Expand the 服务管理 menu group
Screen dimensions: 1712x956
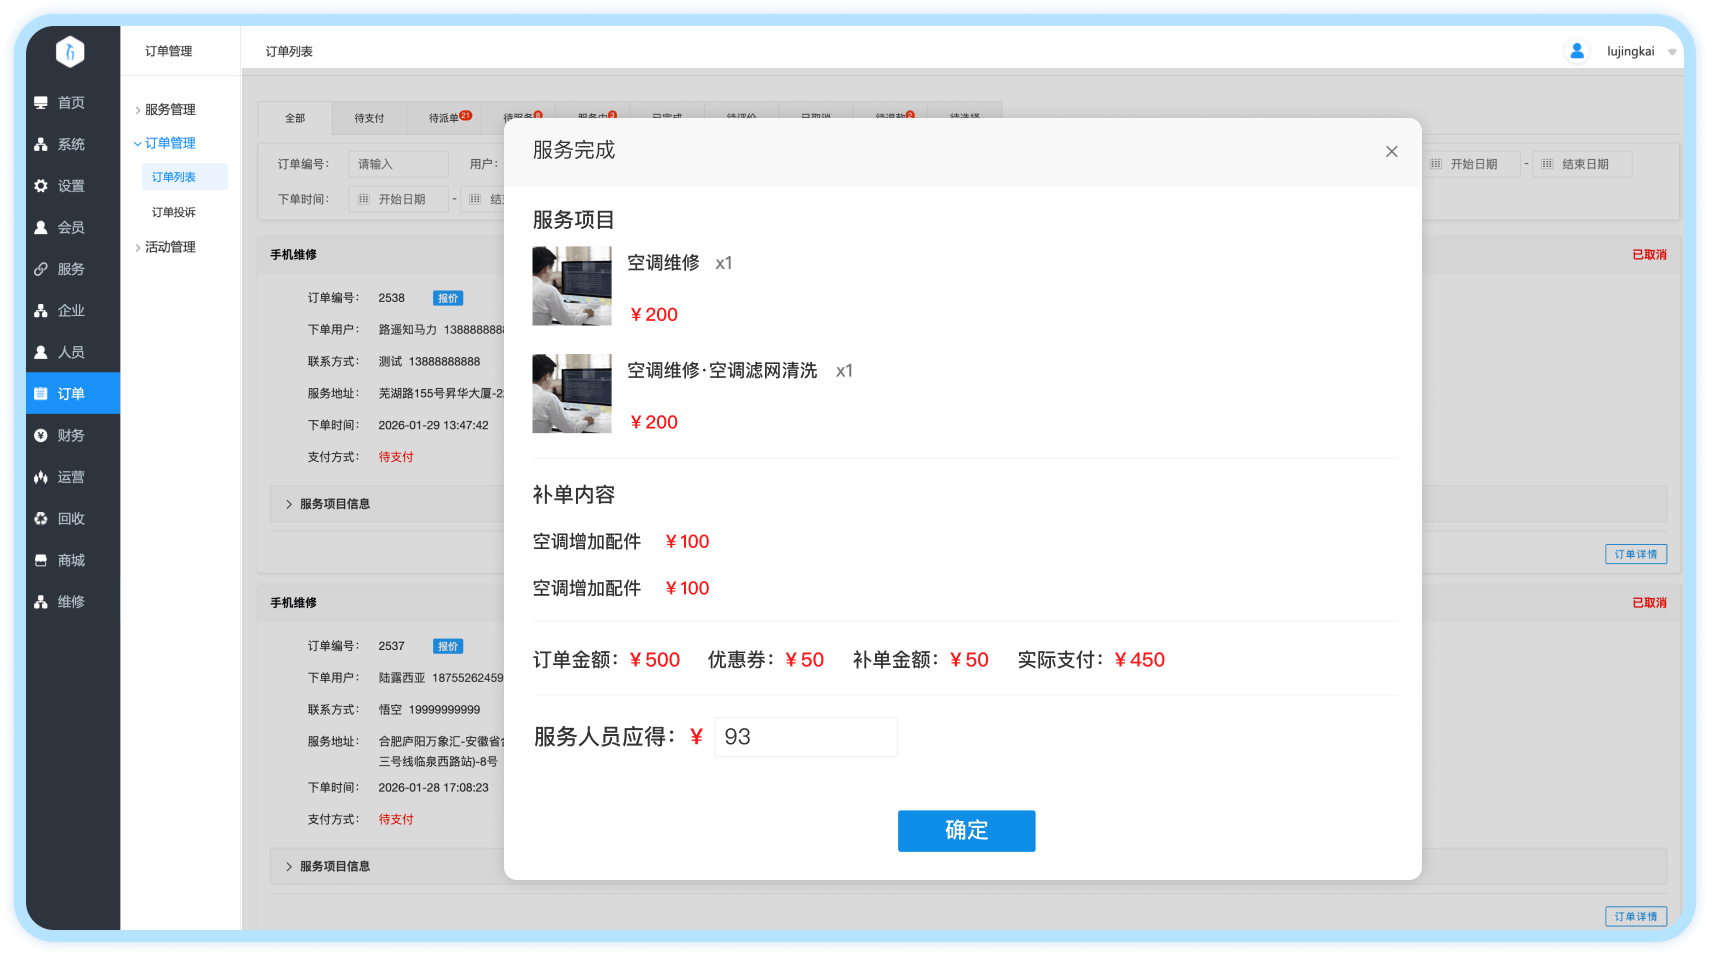[169, 110]
